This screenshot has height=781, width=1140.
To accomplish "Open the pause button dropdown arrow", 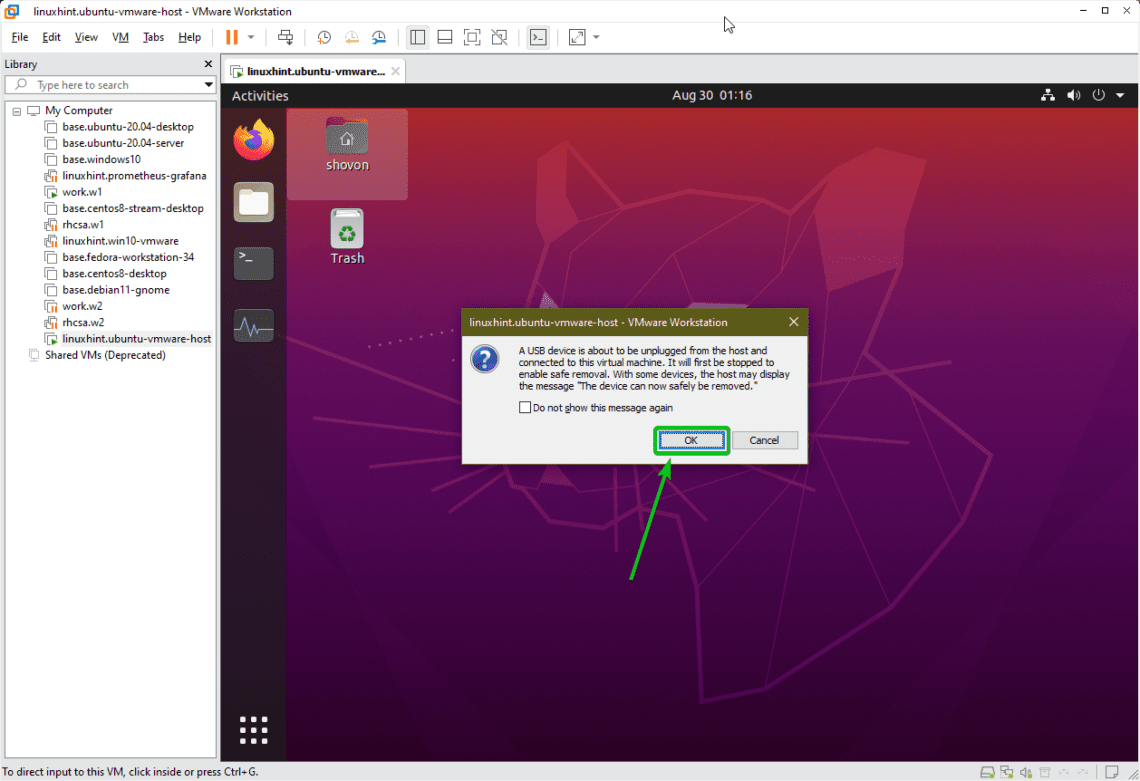I will (252, 37).
